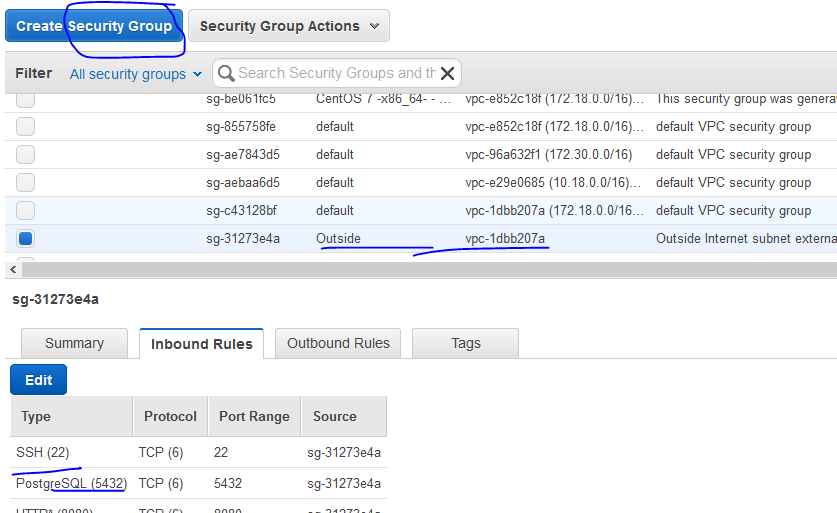837x513 pixels.
Task: Click the Create Security Group button
Action: 94,26
